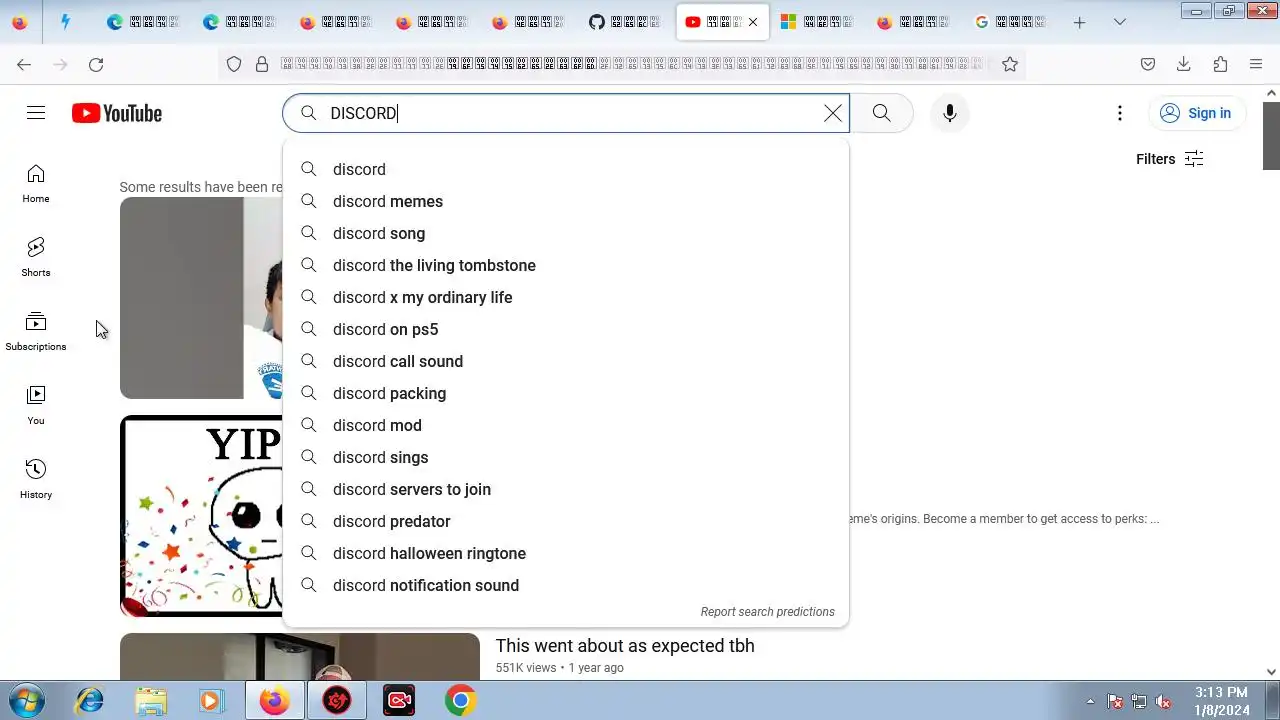The width and height of the screenshot is (1280, 720).
Task: Open 'This went about as expected tbh' video
Action: [625, 646]
